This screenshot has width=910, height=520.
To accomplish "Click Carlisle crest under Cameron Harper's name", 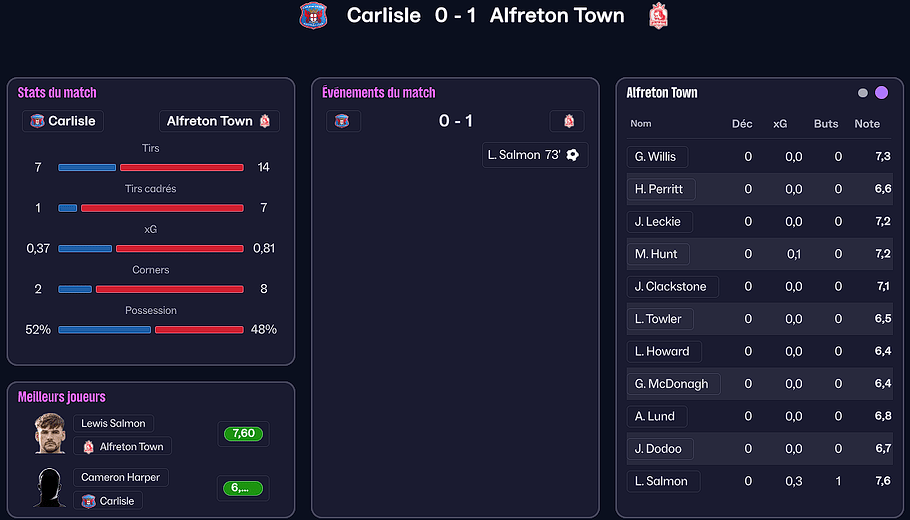I will [89, 501].
